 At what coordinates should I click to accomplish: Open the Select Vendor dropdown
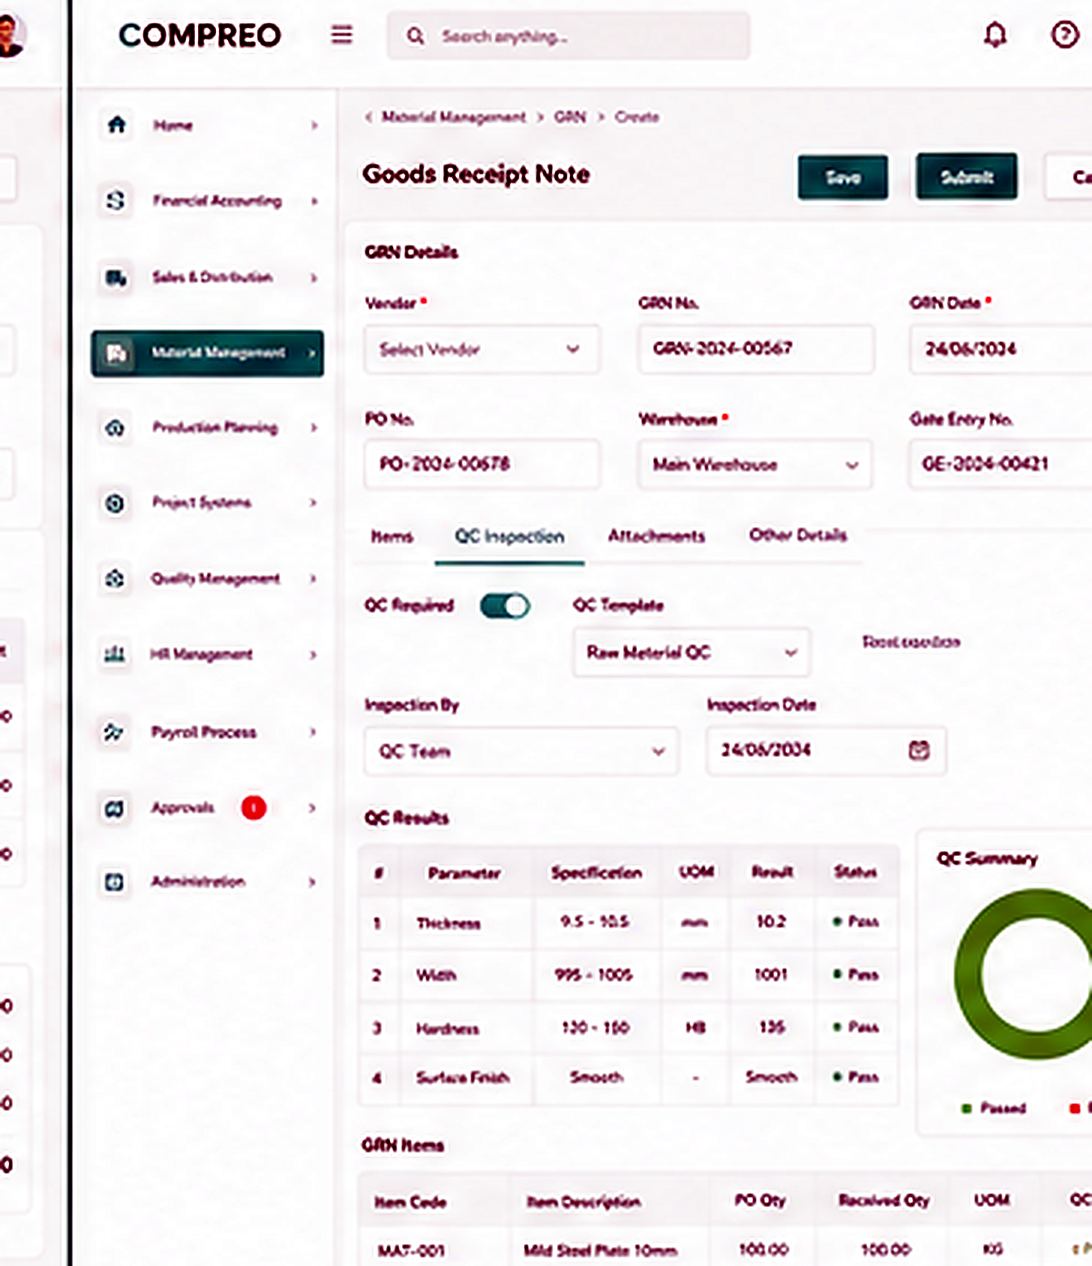[482, 349]
